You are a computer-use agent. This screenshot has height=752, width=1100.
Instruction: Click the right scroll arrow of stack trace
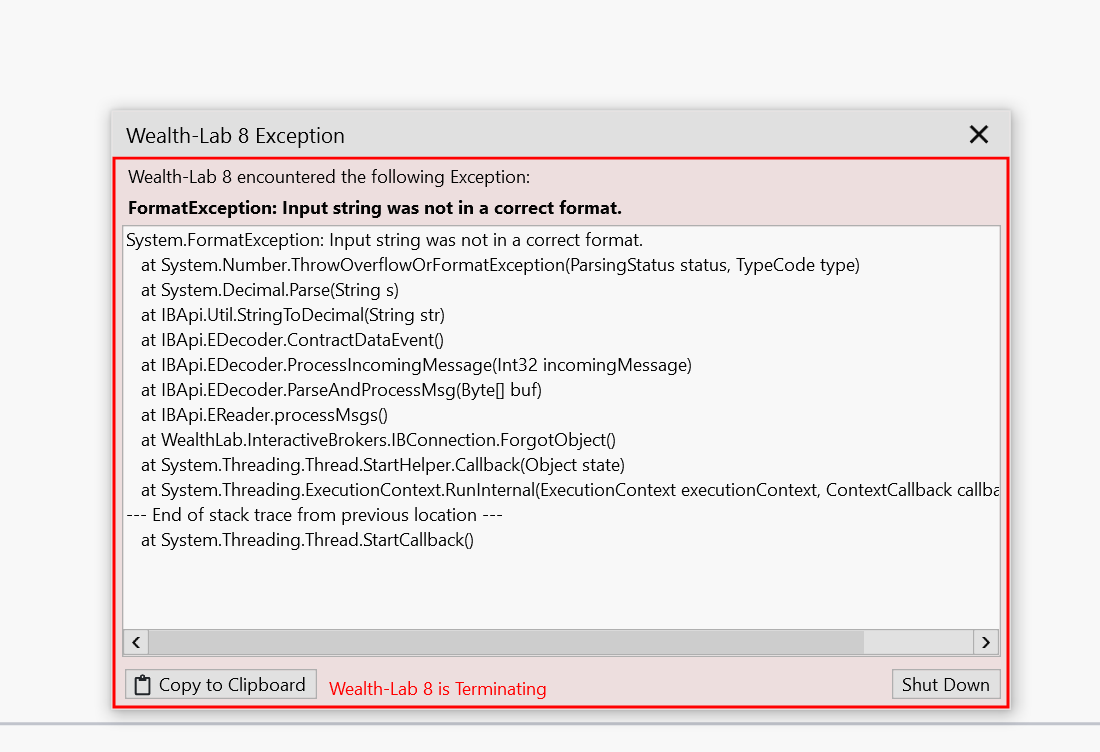[986, 643]
